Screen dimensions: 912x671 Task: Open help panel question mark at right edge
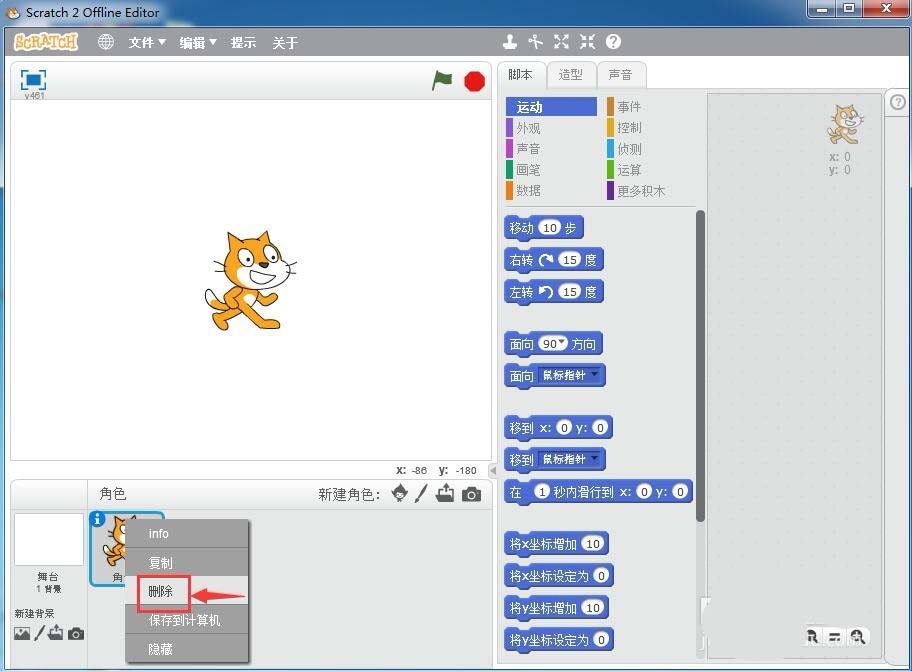(898, 102)
